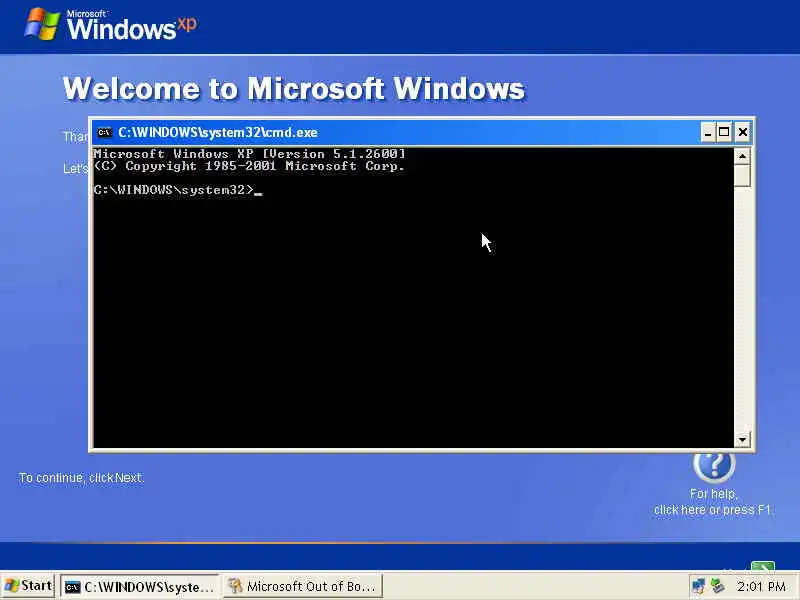Click the C:\WINDOWS\system32> prompt line
This screenshot has height=600, width=800.
177,190
